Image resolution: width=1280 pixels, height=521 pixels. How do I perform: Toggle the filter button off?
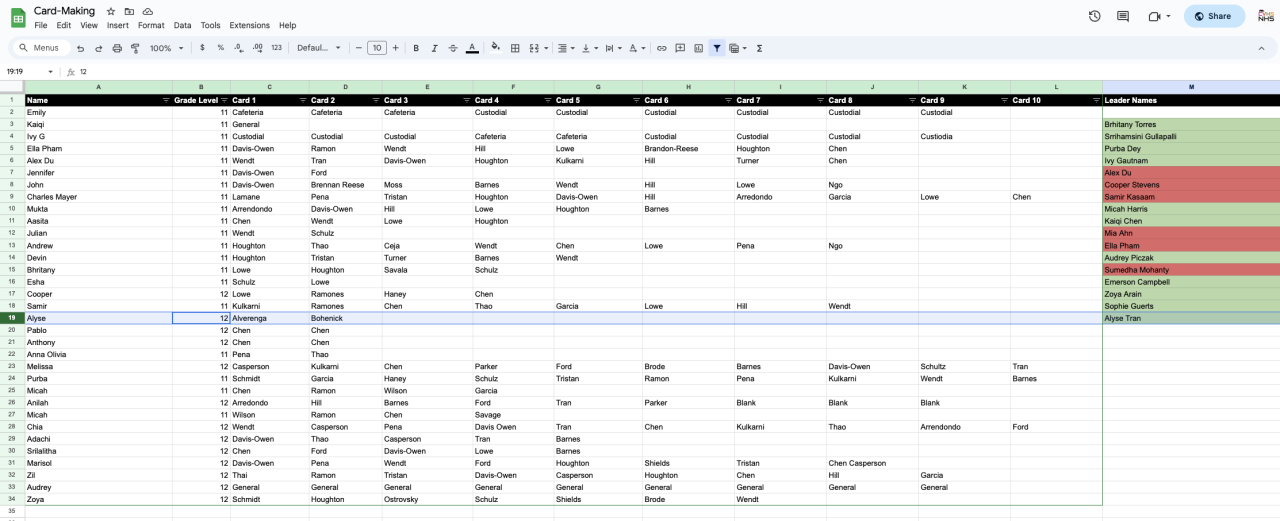tap(717, 48)
